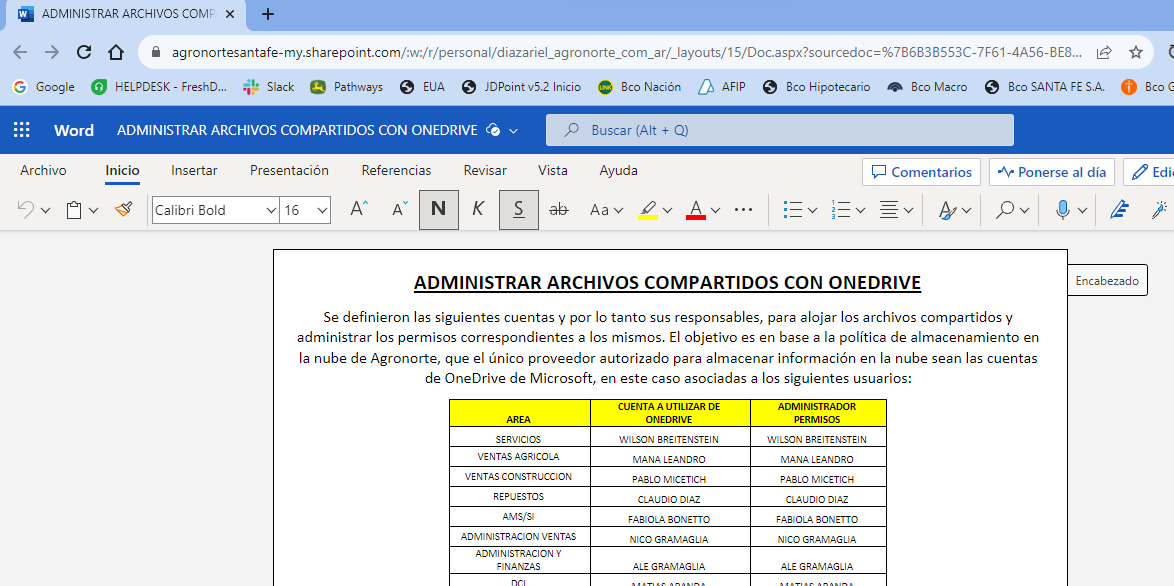Toggle italic (K) formatting
The width and height of the screenshot is (1174, 586).
pos(478,210)
